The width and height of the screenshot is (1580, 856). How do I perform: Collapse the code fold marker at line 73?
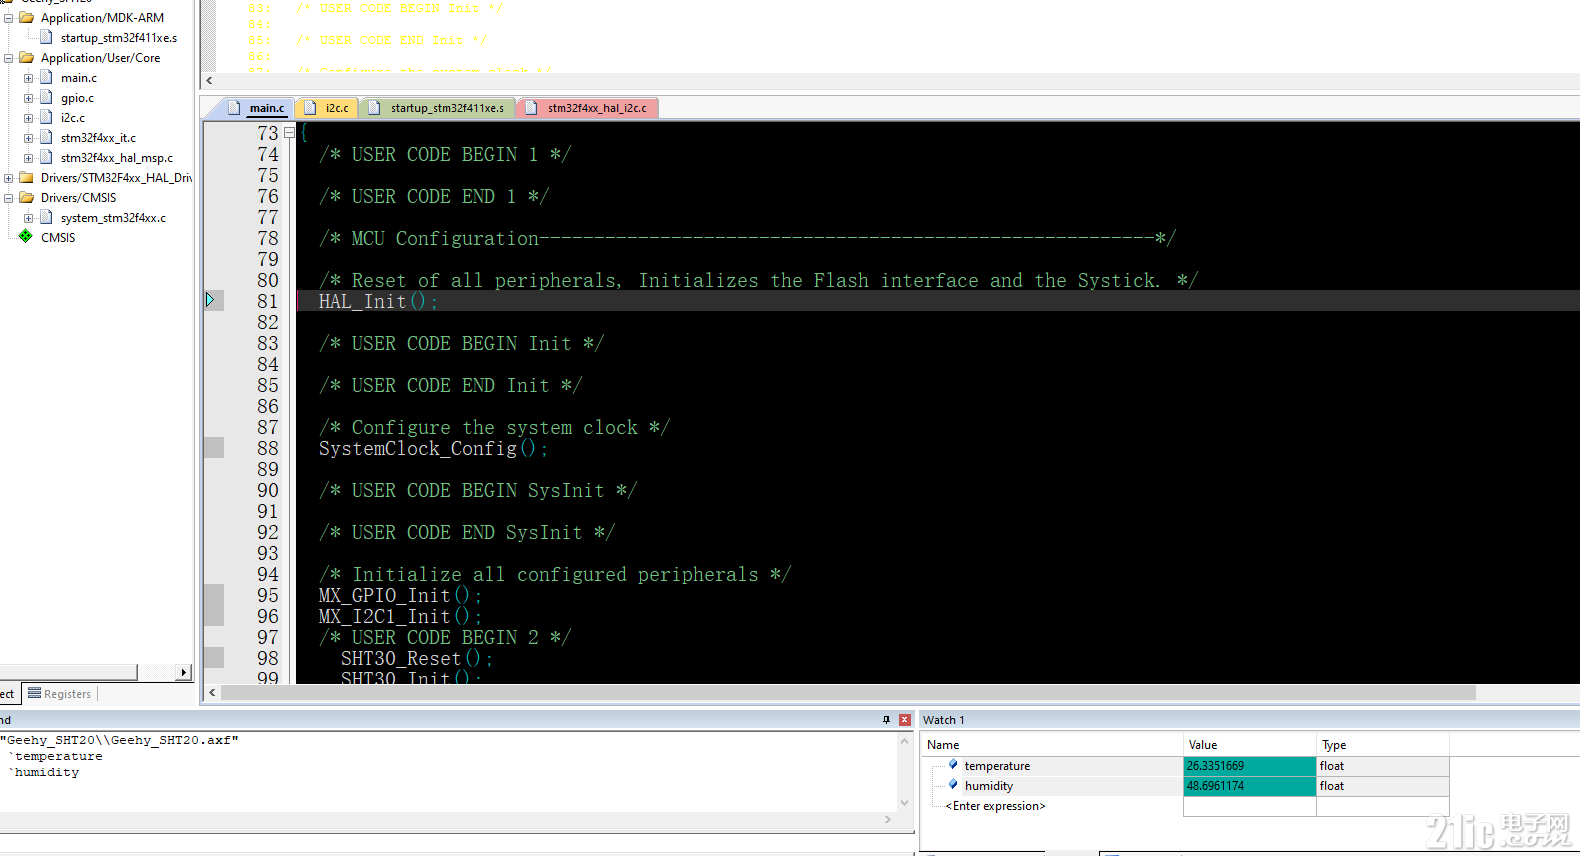pos(289,132)
